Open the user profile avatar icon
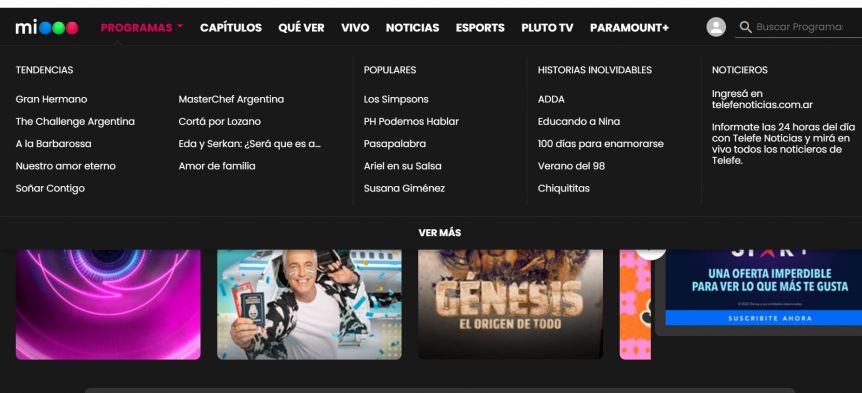 pyautogui.click(x=716, y=27)
